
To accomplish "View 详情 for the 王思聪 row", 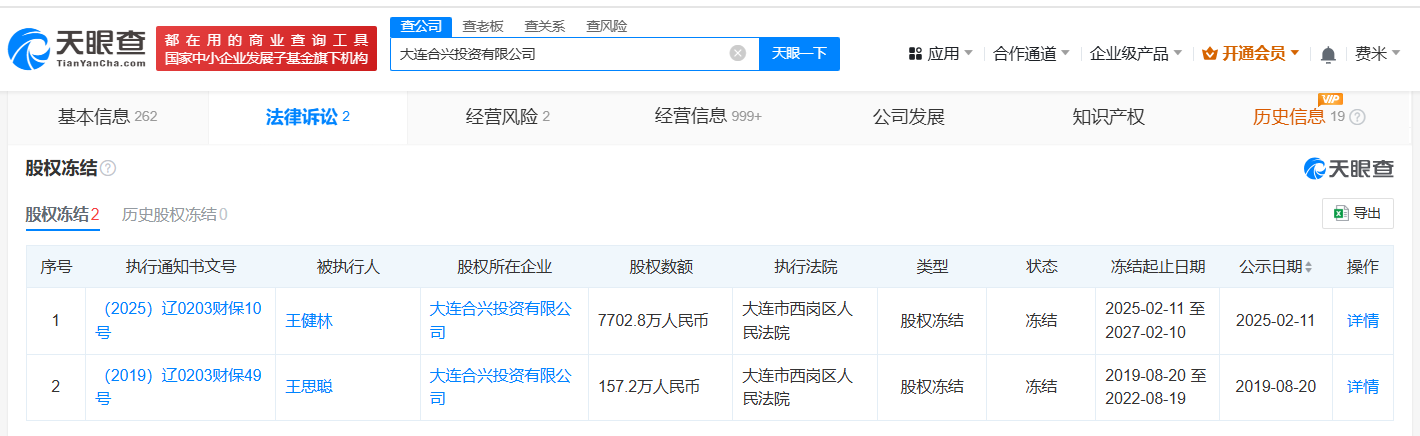I will point(1362,387).
